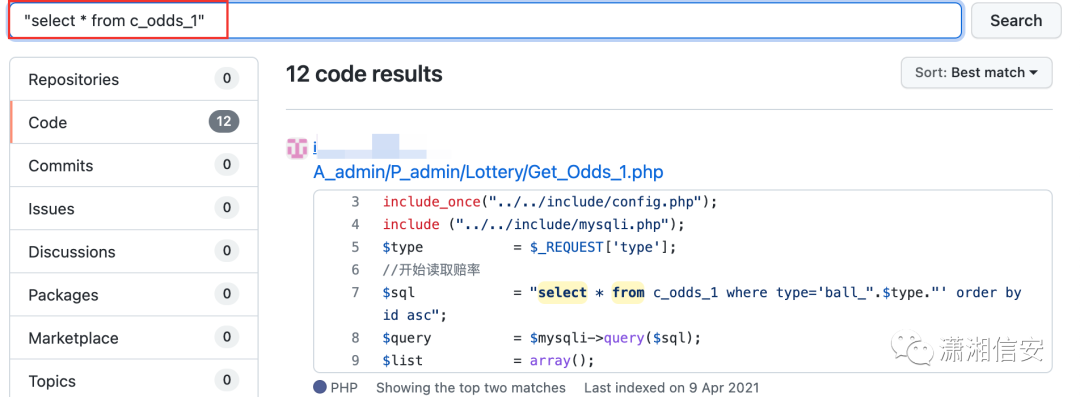
Task: Click line number 7 in code snippet
Action: click(355, 292)
